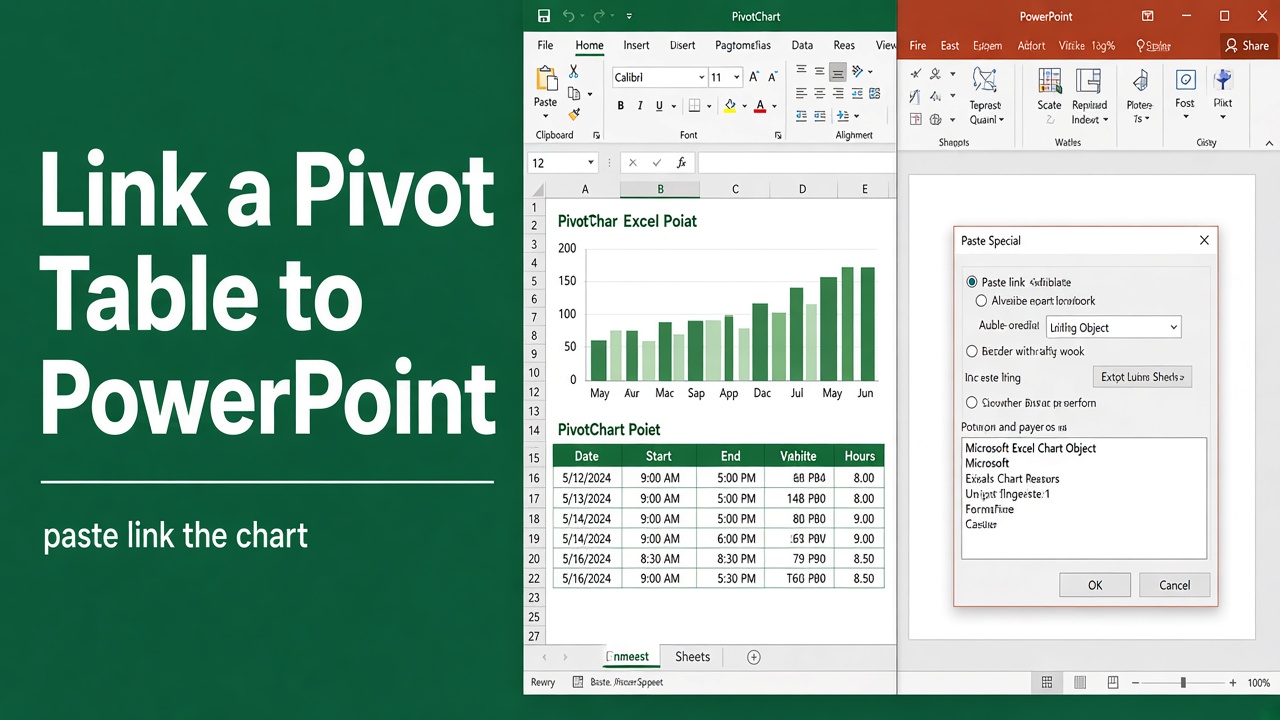Viewport: 1280px width, 720px height.
Task: Select the Paste link radio button
Action: click(972, 282)
